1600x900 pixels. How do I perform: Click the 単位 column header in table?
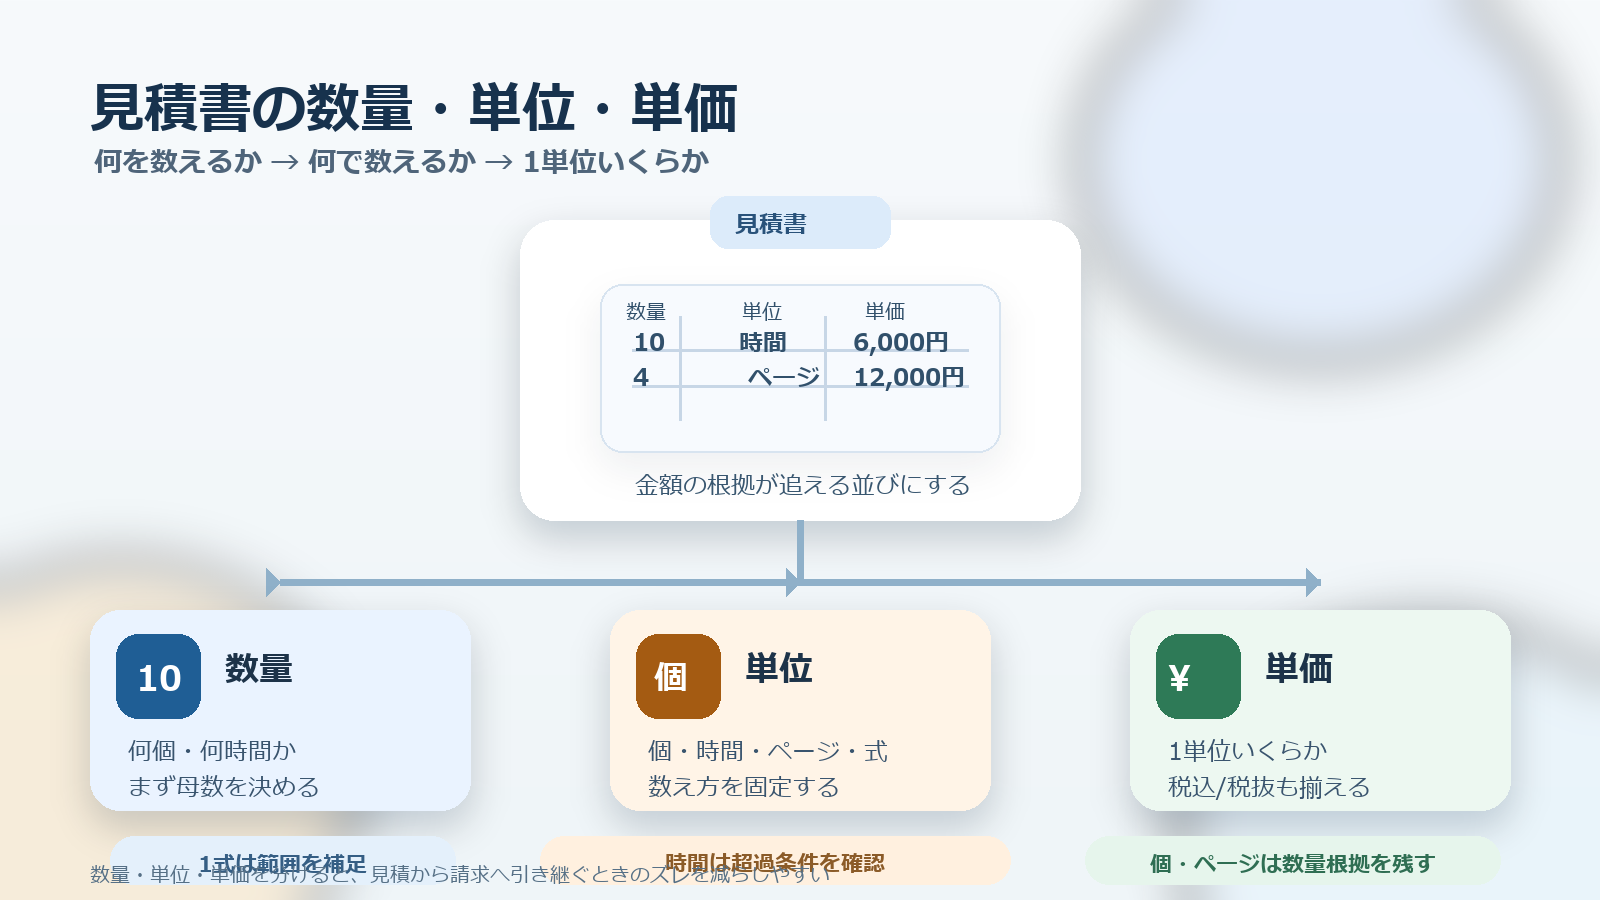click(762, 311)
